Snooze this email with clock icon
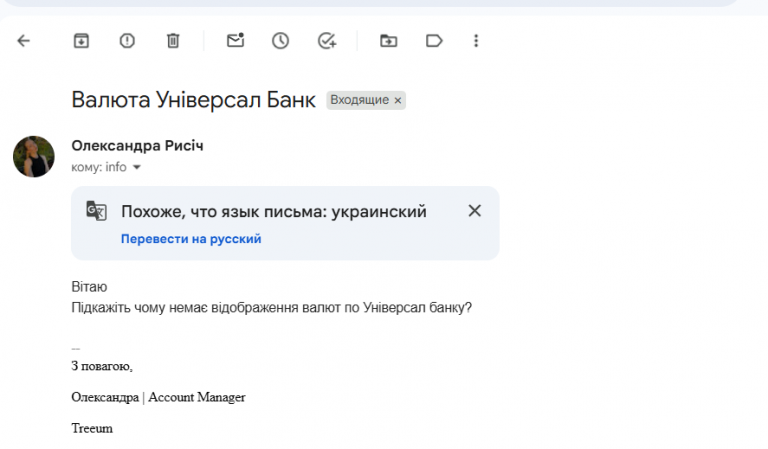This screenshot has width=768, height=449. point(281,41)
